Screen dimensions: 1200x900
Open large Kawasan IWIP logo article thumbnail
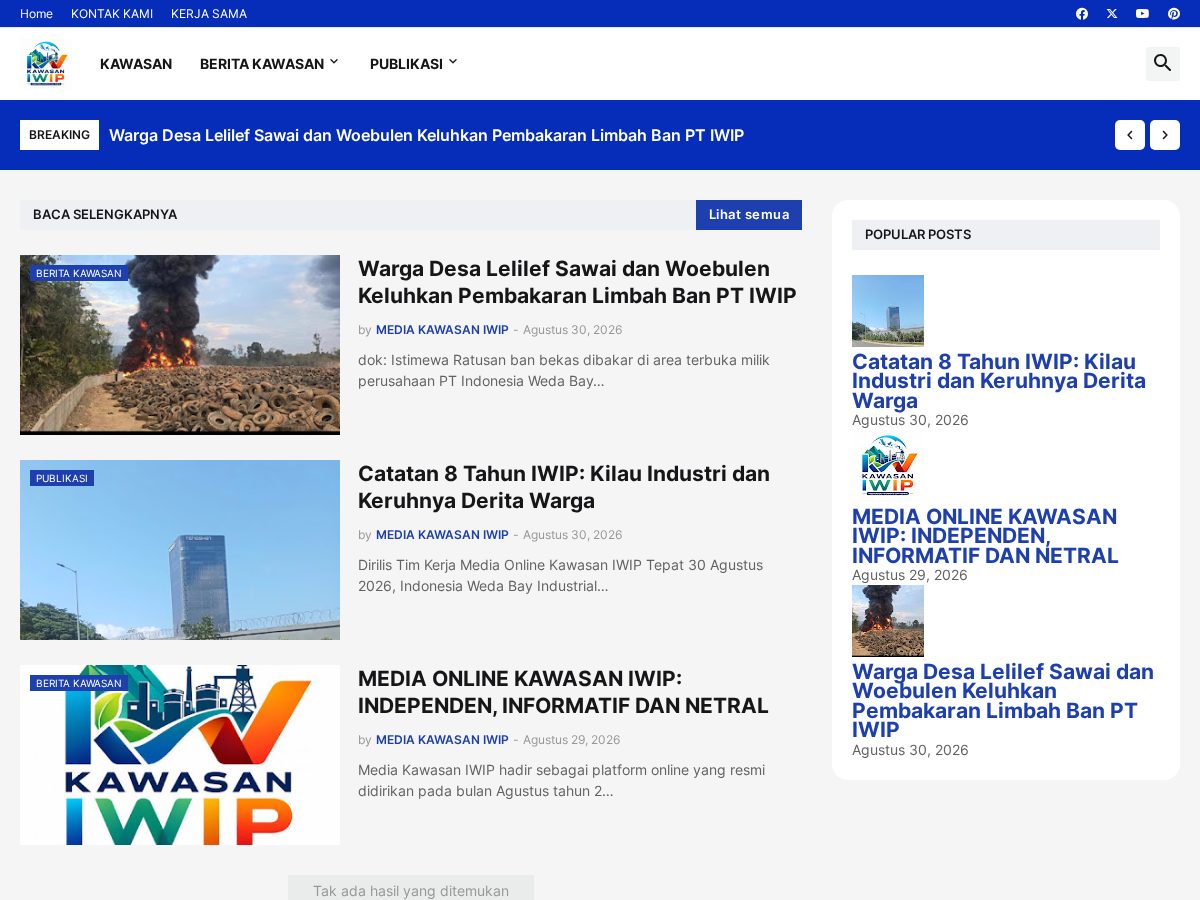(x=180, y=755)
